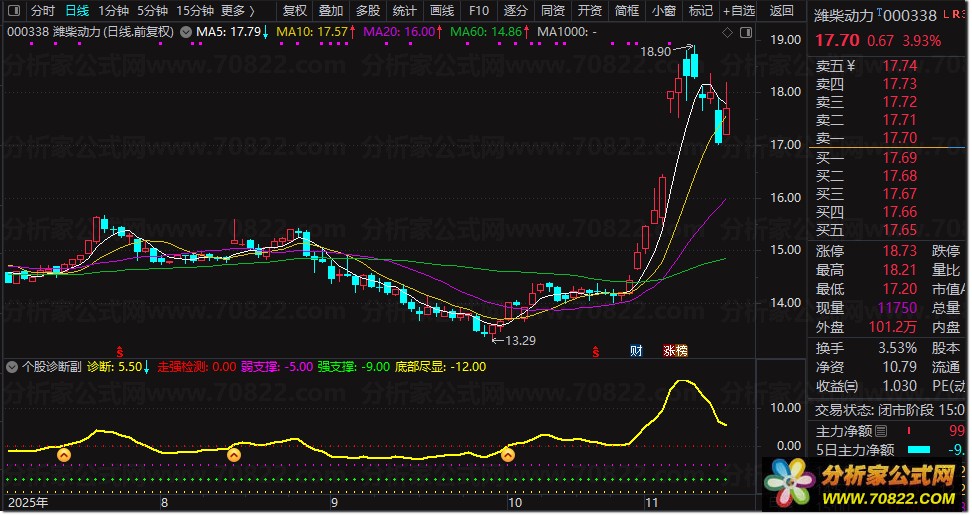This screenshot has height=515, width=972.
Task: Click the latest price 17.70 in quote panel
Action: (x=837, y=40)
